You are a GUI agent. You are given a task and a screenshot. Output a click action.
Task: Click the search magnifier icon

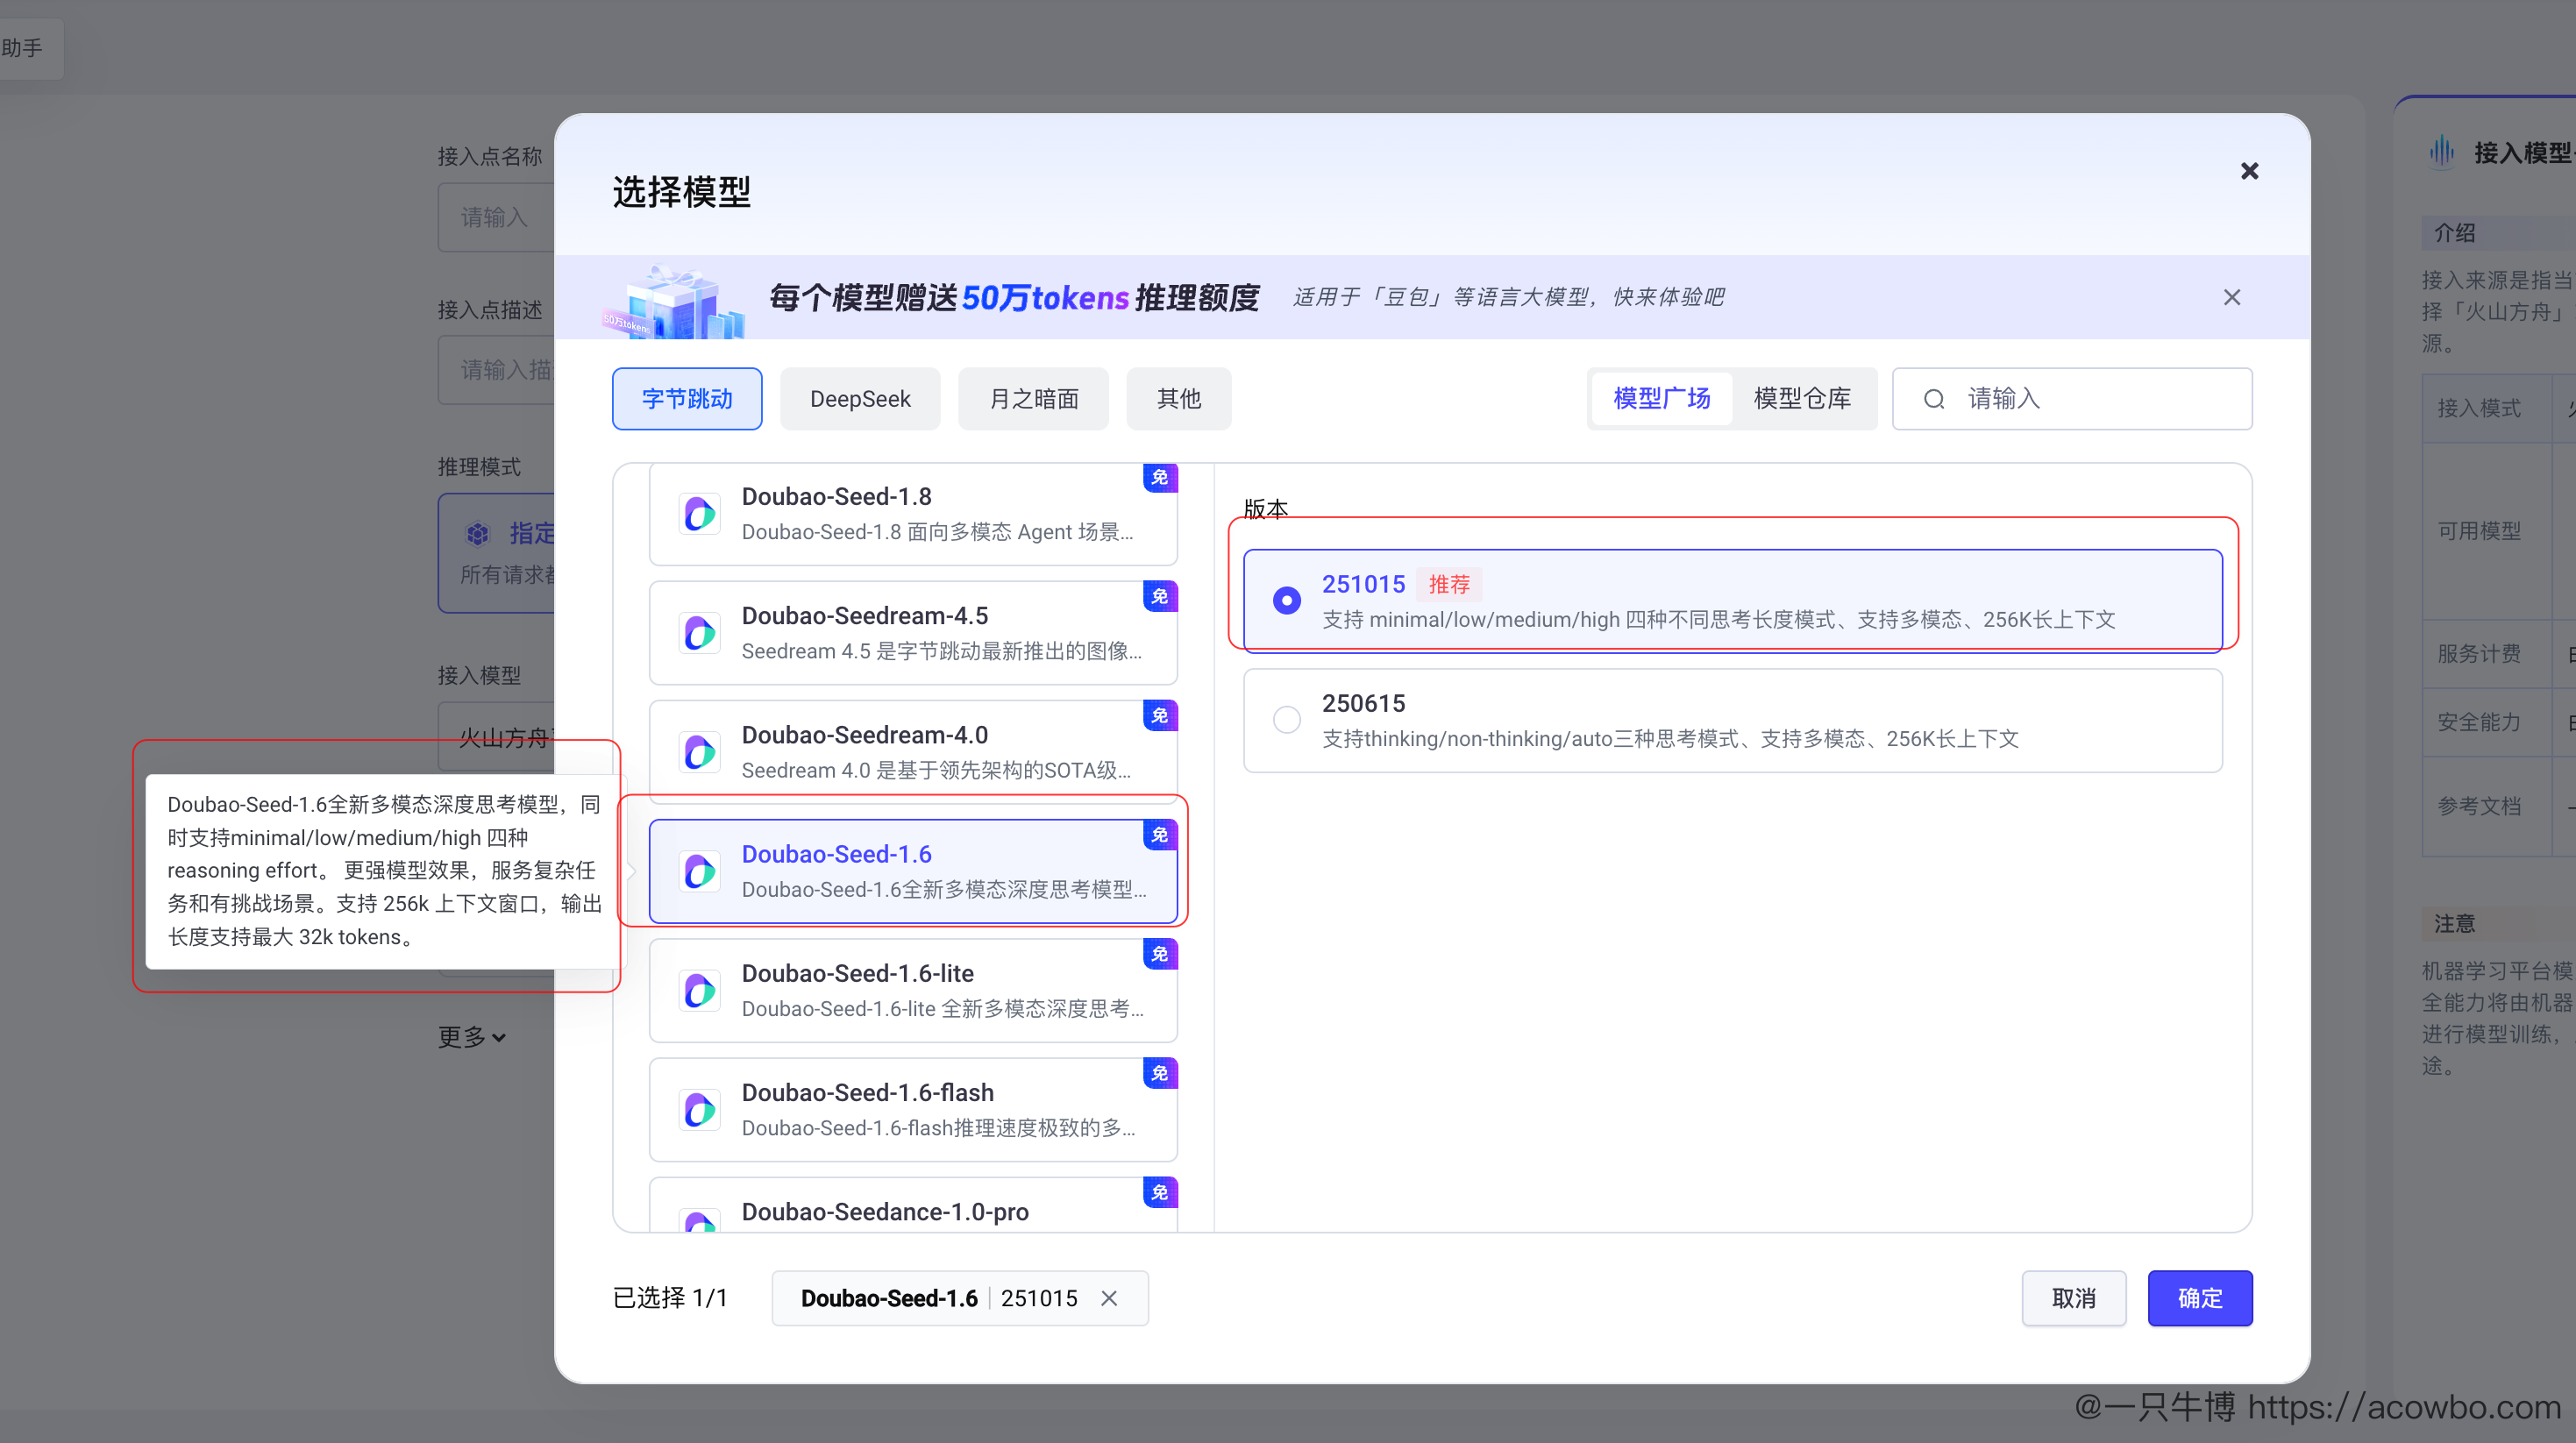(x=1934, y=399)
